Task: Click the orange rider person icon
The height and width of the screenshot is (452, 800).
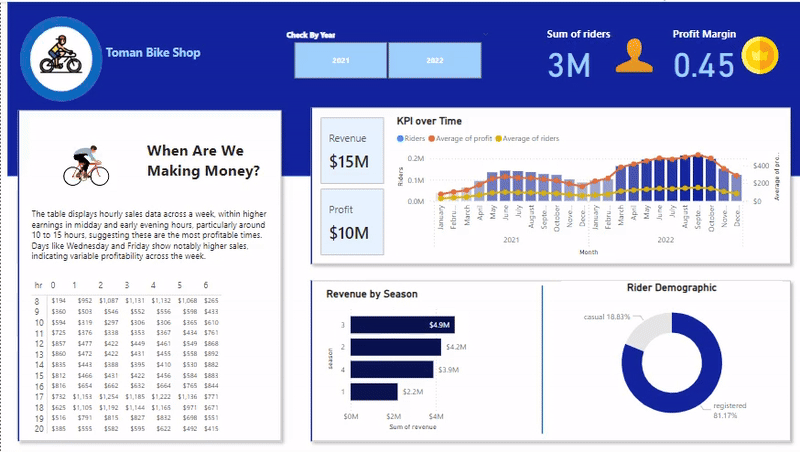Action: pyautogui.click(x=634, y=56)
